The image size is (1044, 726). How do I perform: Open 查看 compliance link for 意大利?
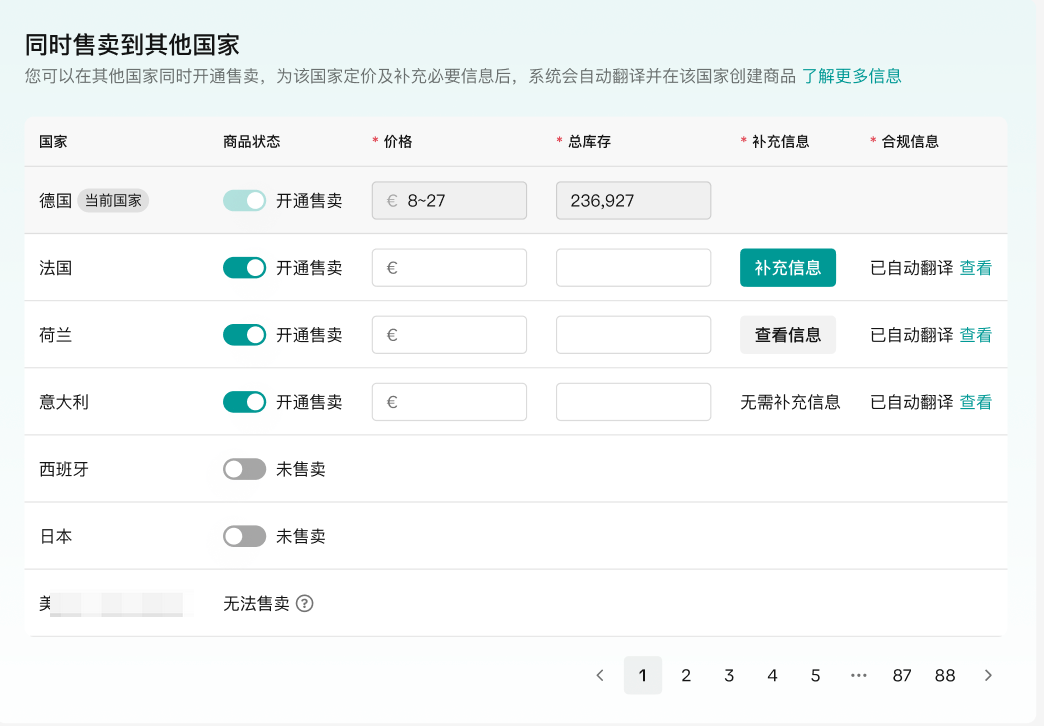(x=975, y=401)
